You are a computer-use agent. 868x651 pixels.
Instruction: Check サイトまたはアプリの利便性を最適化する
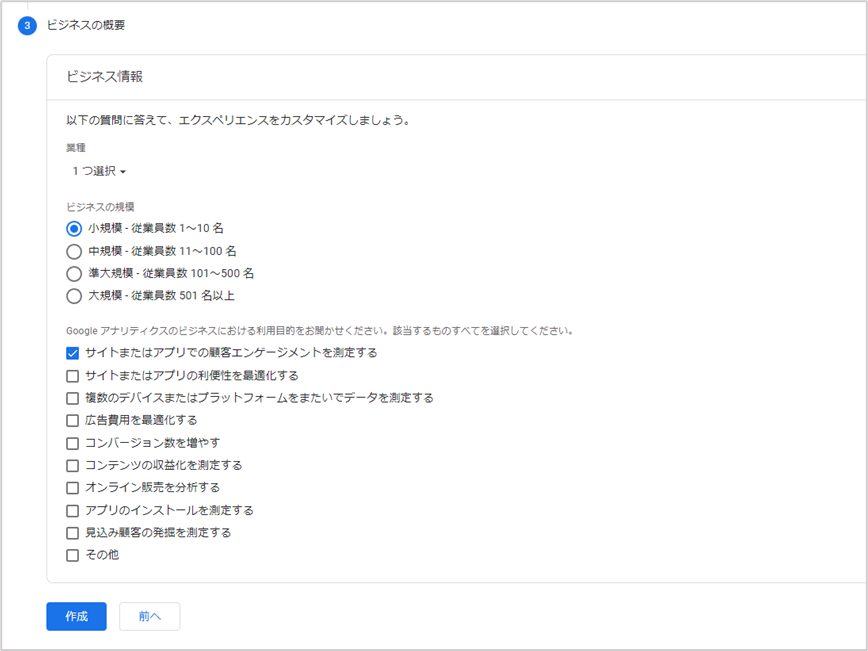point(73,376)
